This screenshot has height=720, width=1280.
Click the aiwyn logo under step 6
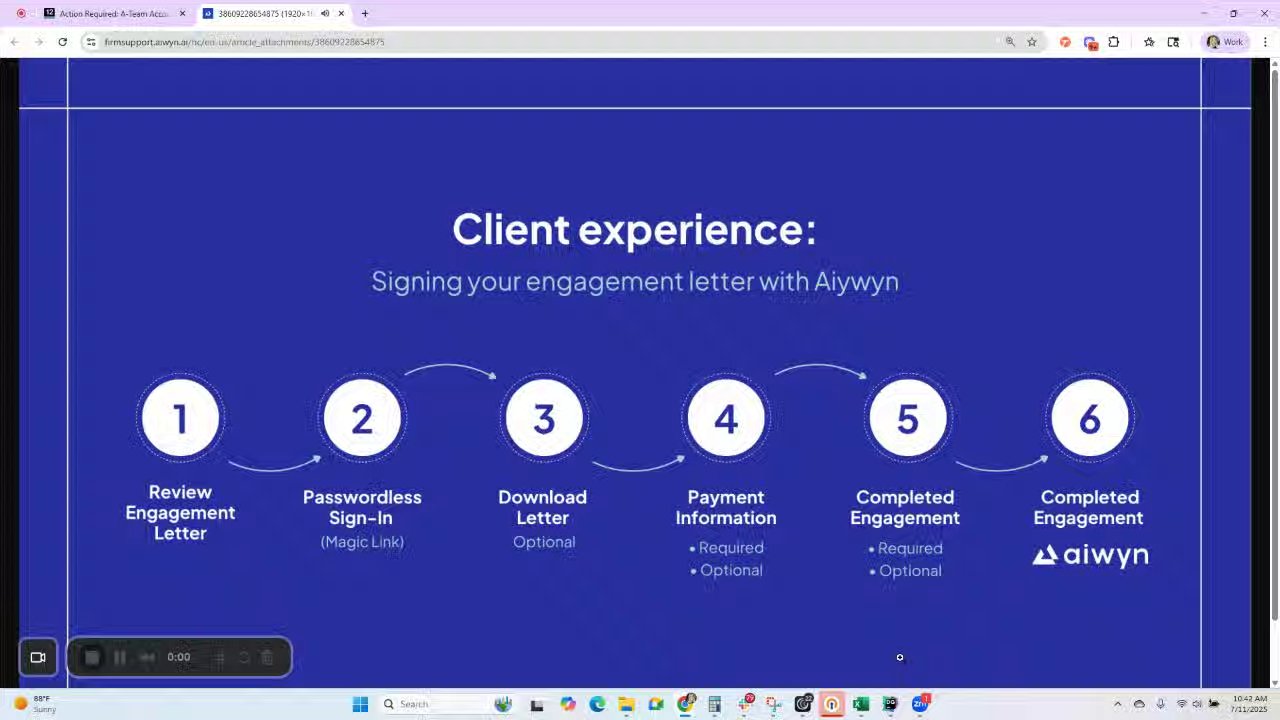click(x=1090, y=555)
